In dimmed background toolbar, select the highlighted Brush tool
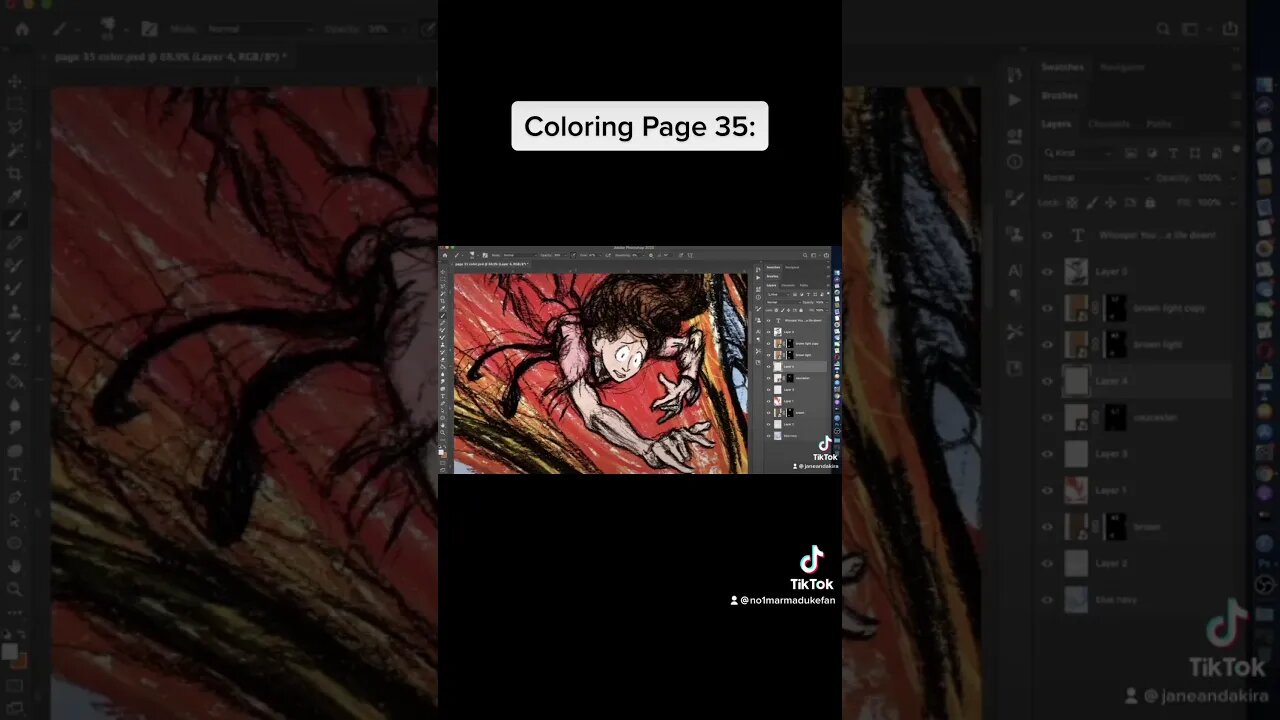The width and height of the screenshot is (1280, 720). (15, 220)
